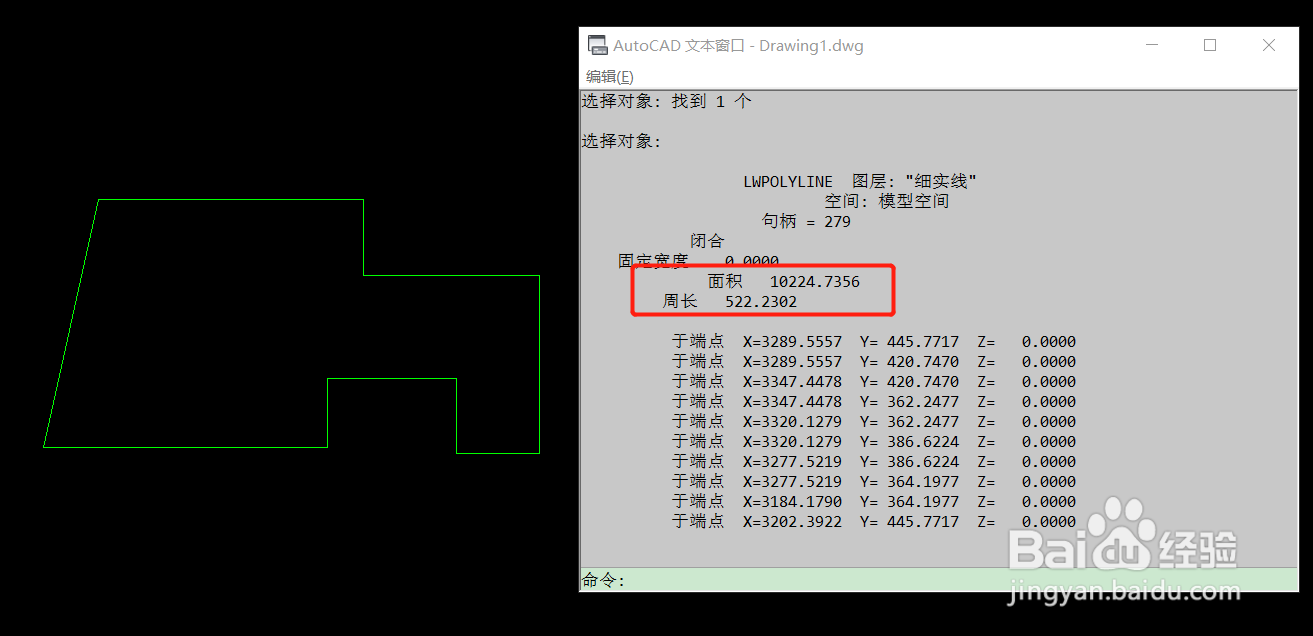The width and height of the screenshot is (1313, 636).
Task: Maximize the AutoCAD text window
Action: coord(1210,45)
